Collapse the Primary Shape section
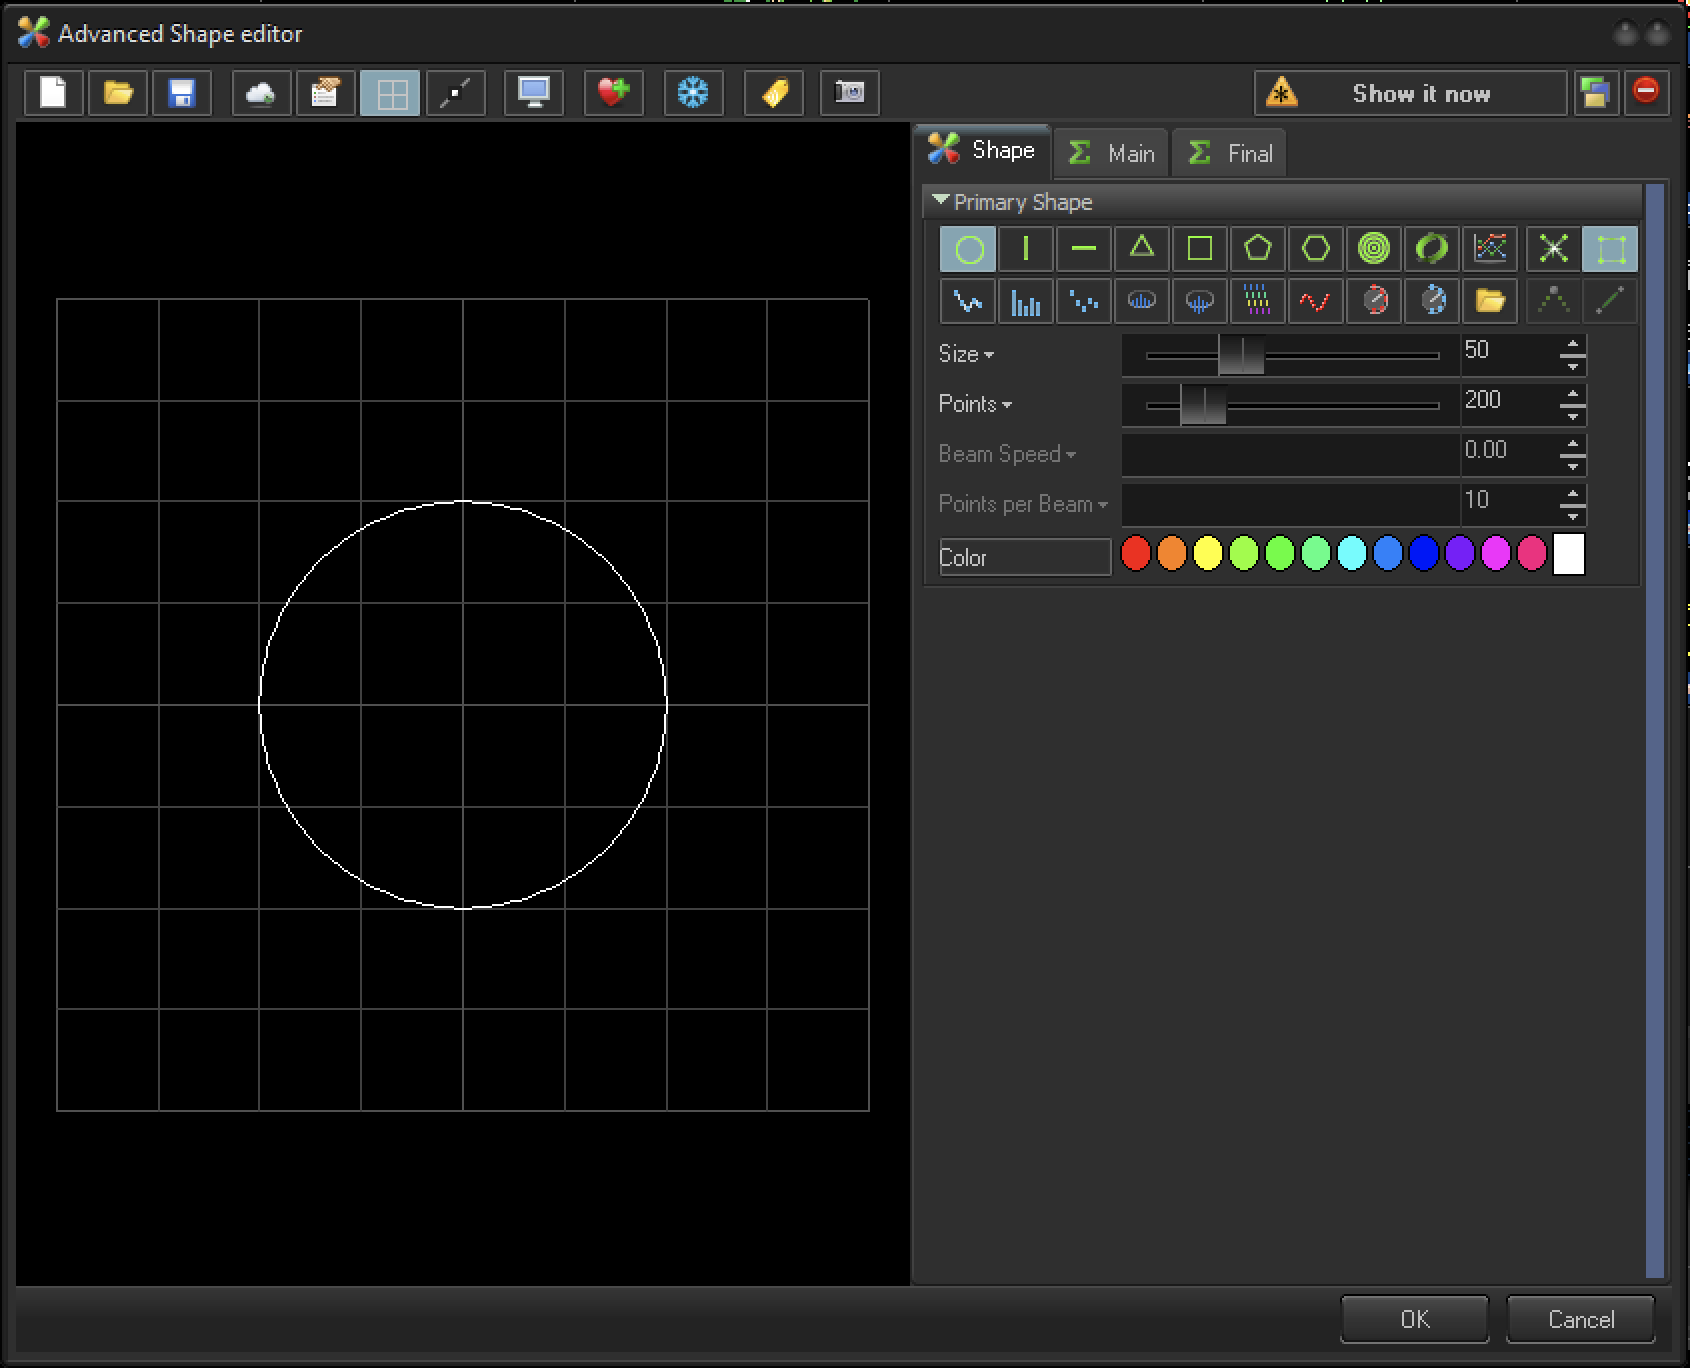The width and height of the screenshot is (1690, 1368). pyautogui.click(x=940, y=201)
